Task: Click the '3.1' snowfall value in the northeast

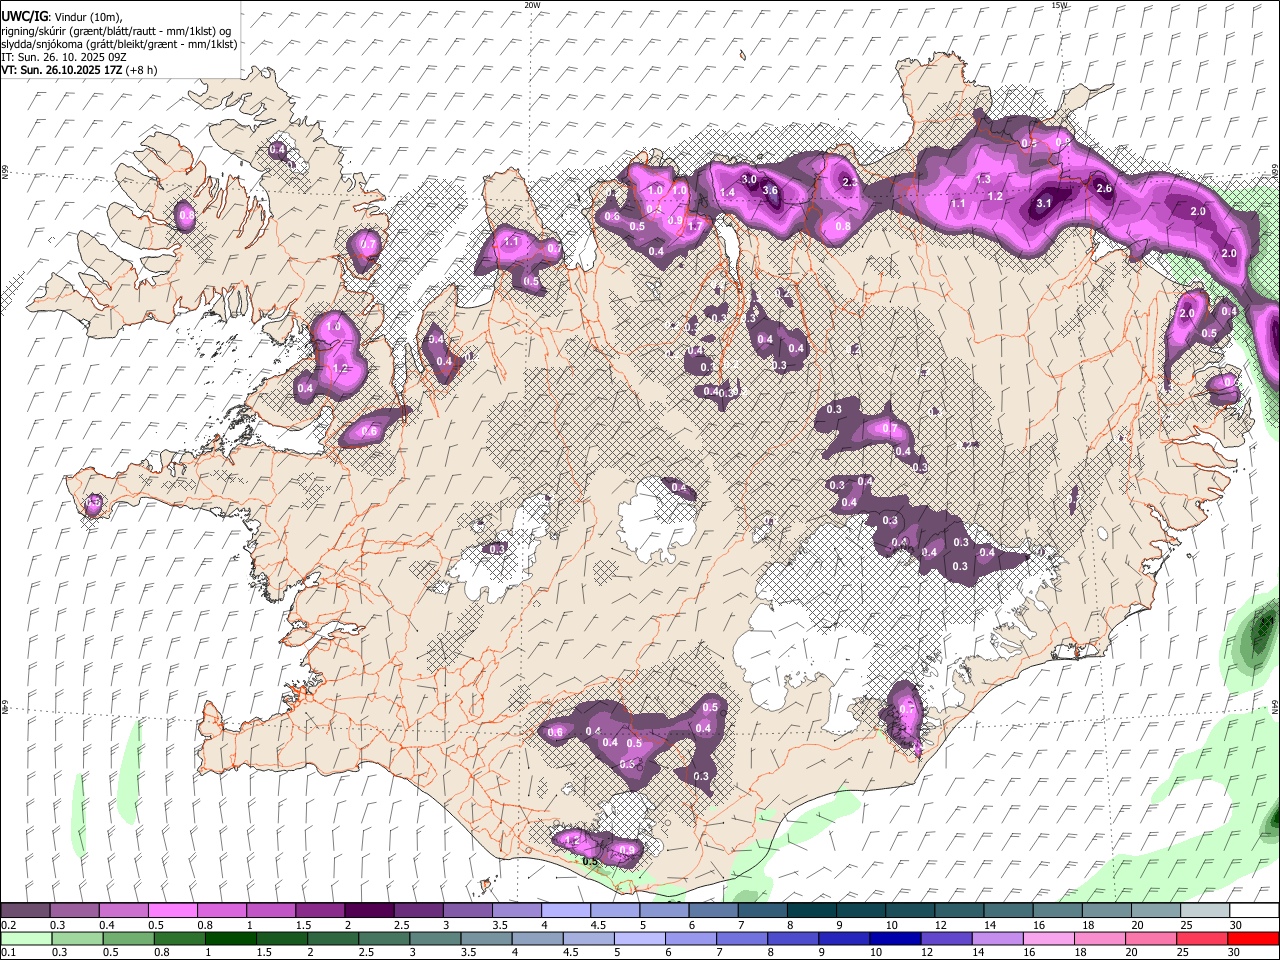Action: [1044, 203]
